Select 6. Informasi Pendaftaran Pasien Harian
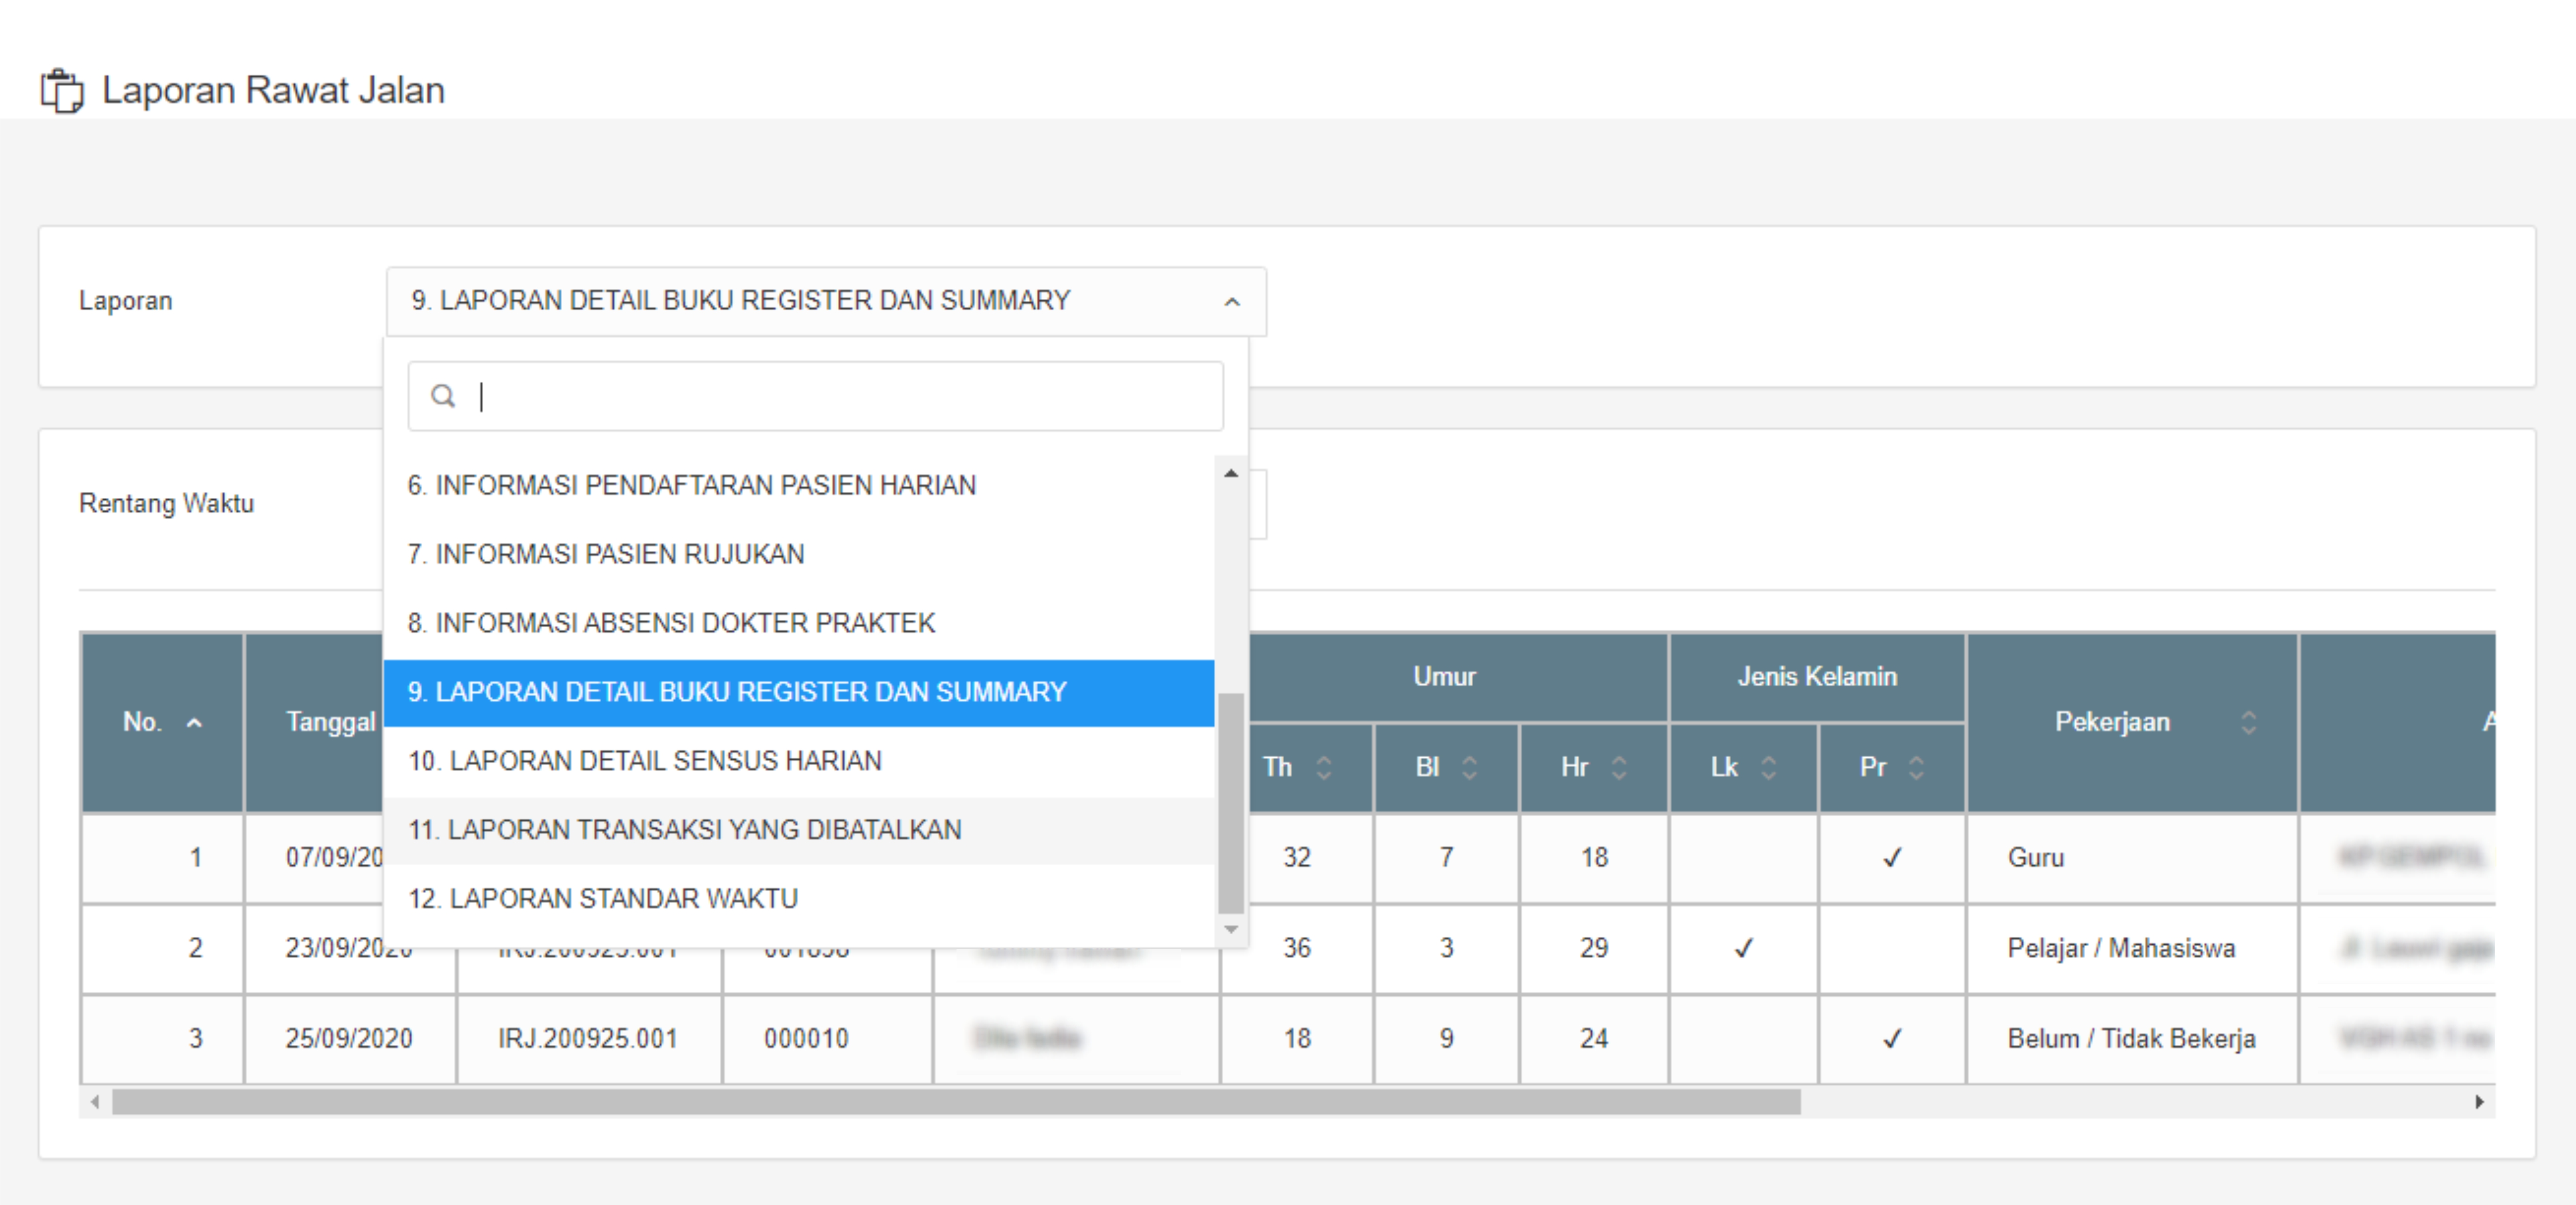 point(691,485)
